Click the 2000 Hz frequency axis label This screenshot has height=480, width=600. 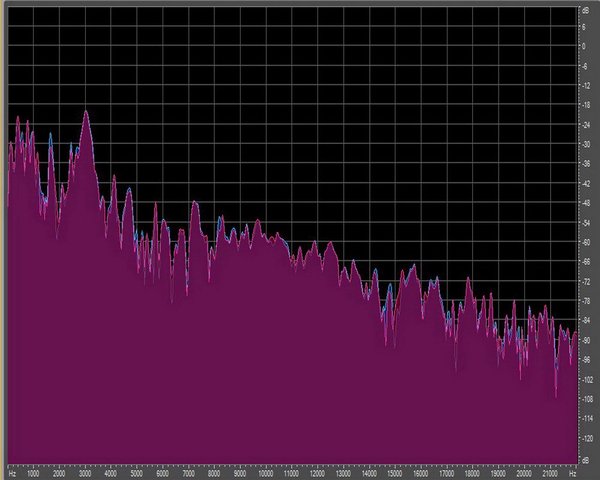click(59, 474)
